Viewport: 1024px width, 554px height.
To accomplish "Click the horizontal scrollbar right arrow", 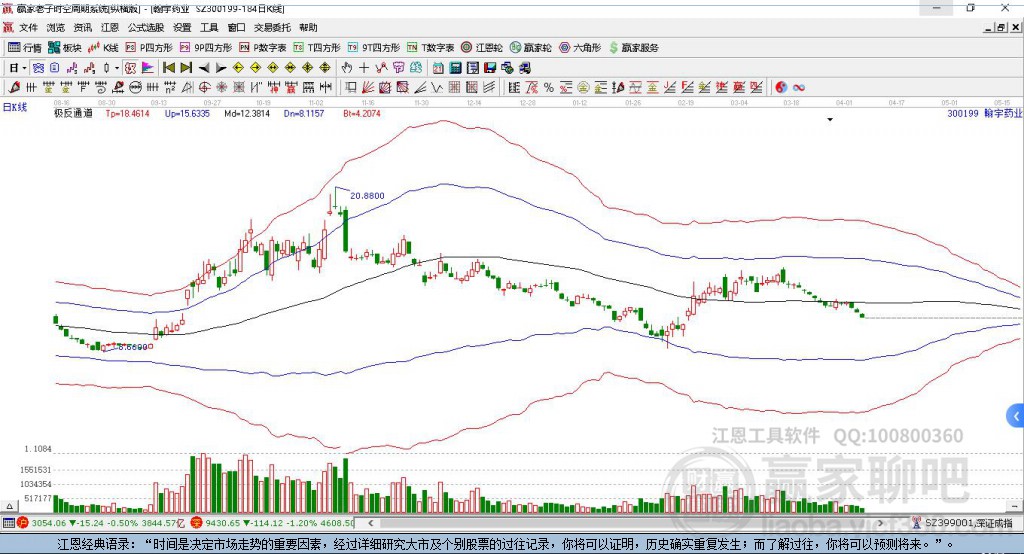I will (x=881, y=523).
